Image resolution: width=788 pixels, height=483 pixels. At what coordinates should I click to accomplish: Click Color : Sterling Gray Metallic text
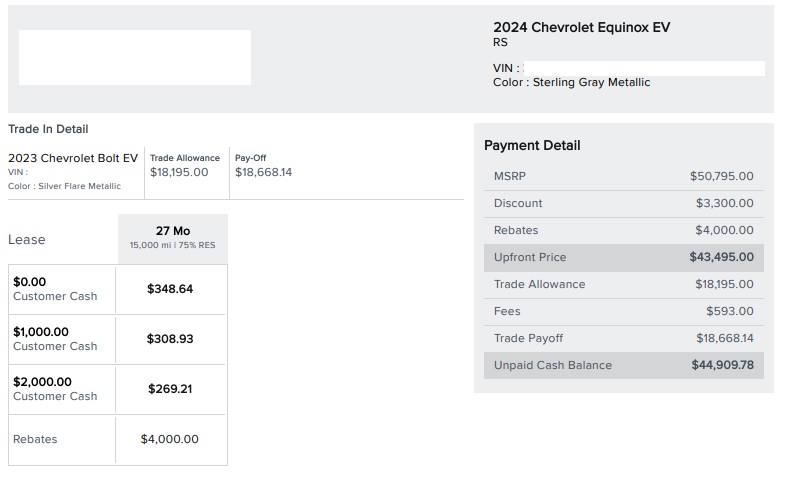(x=571, y=82)
